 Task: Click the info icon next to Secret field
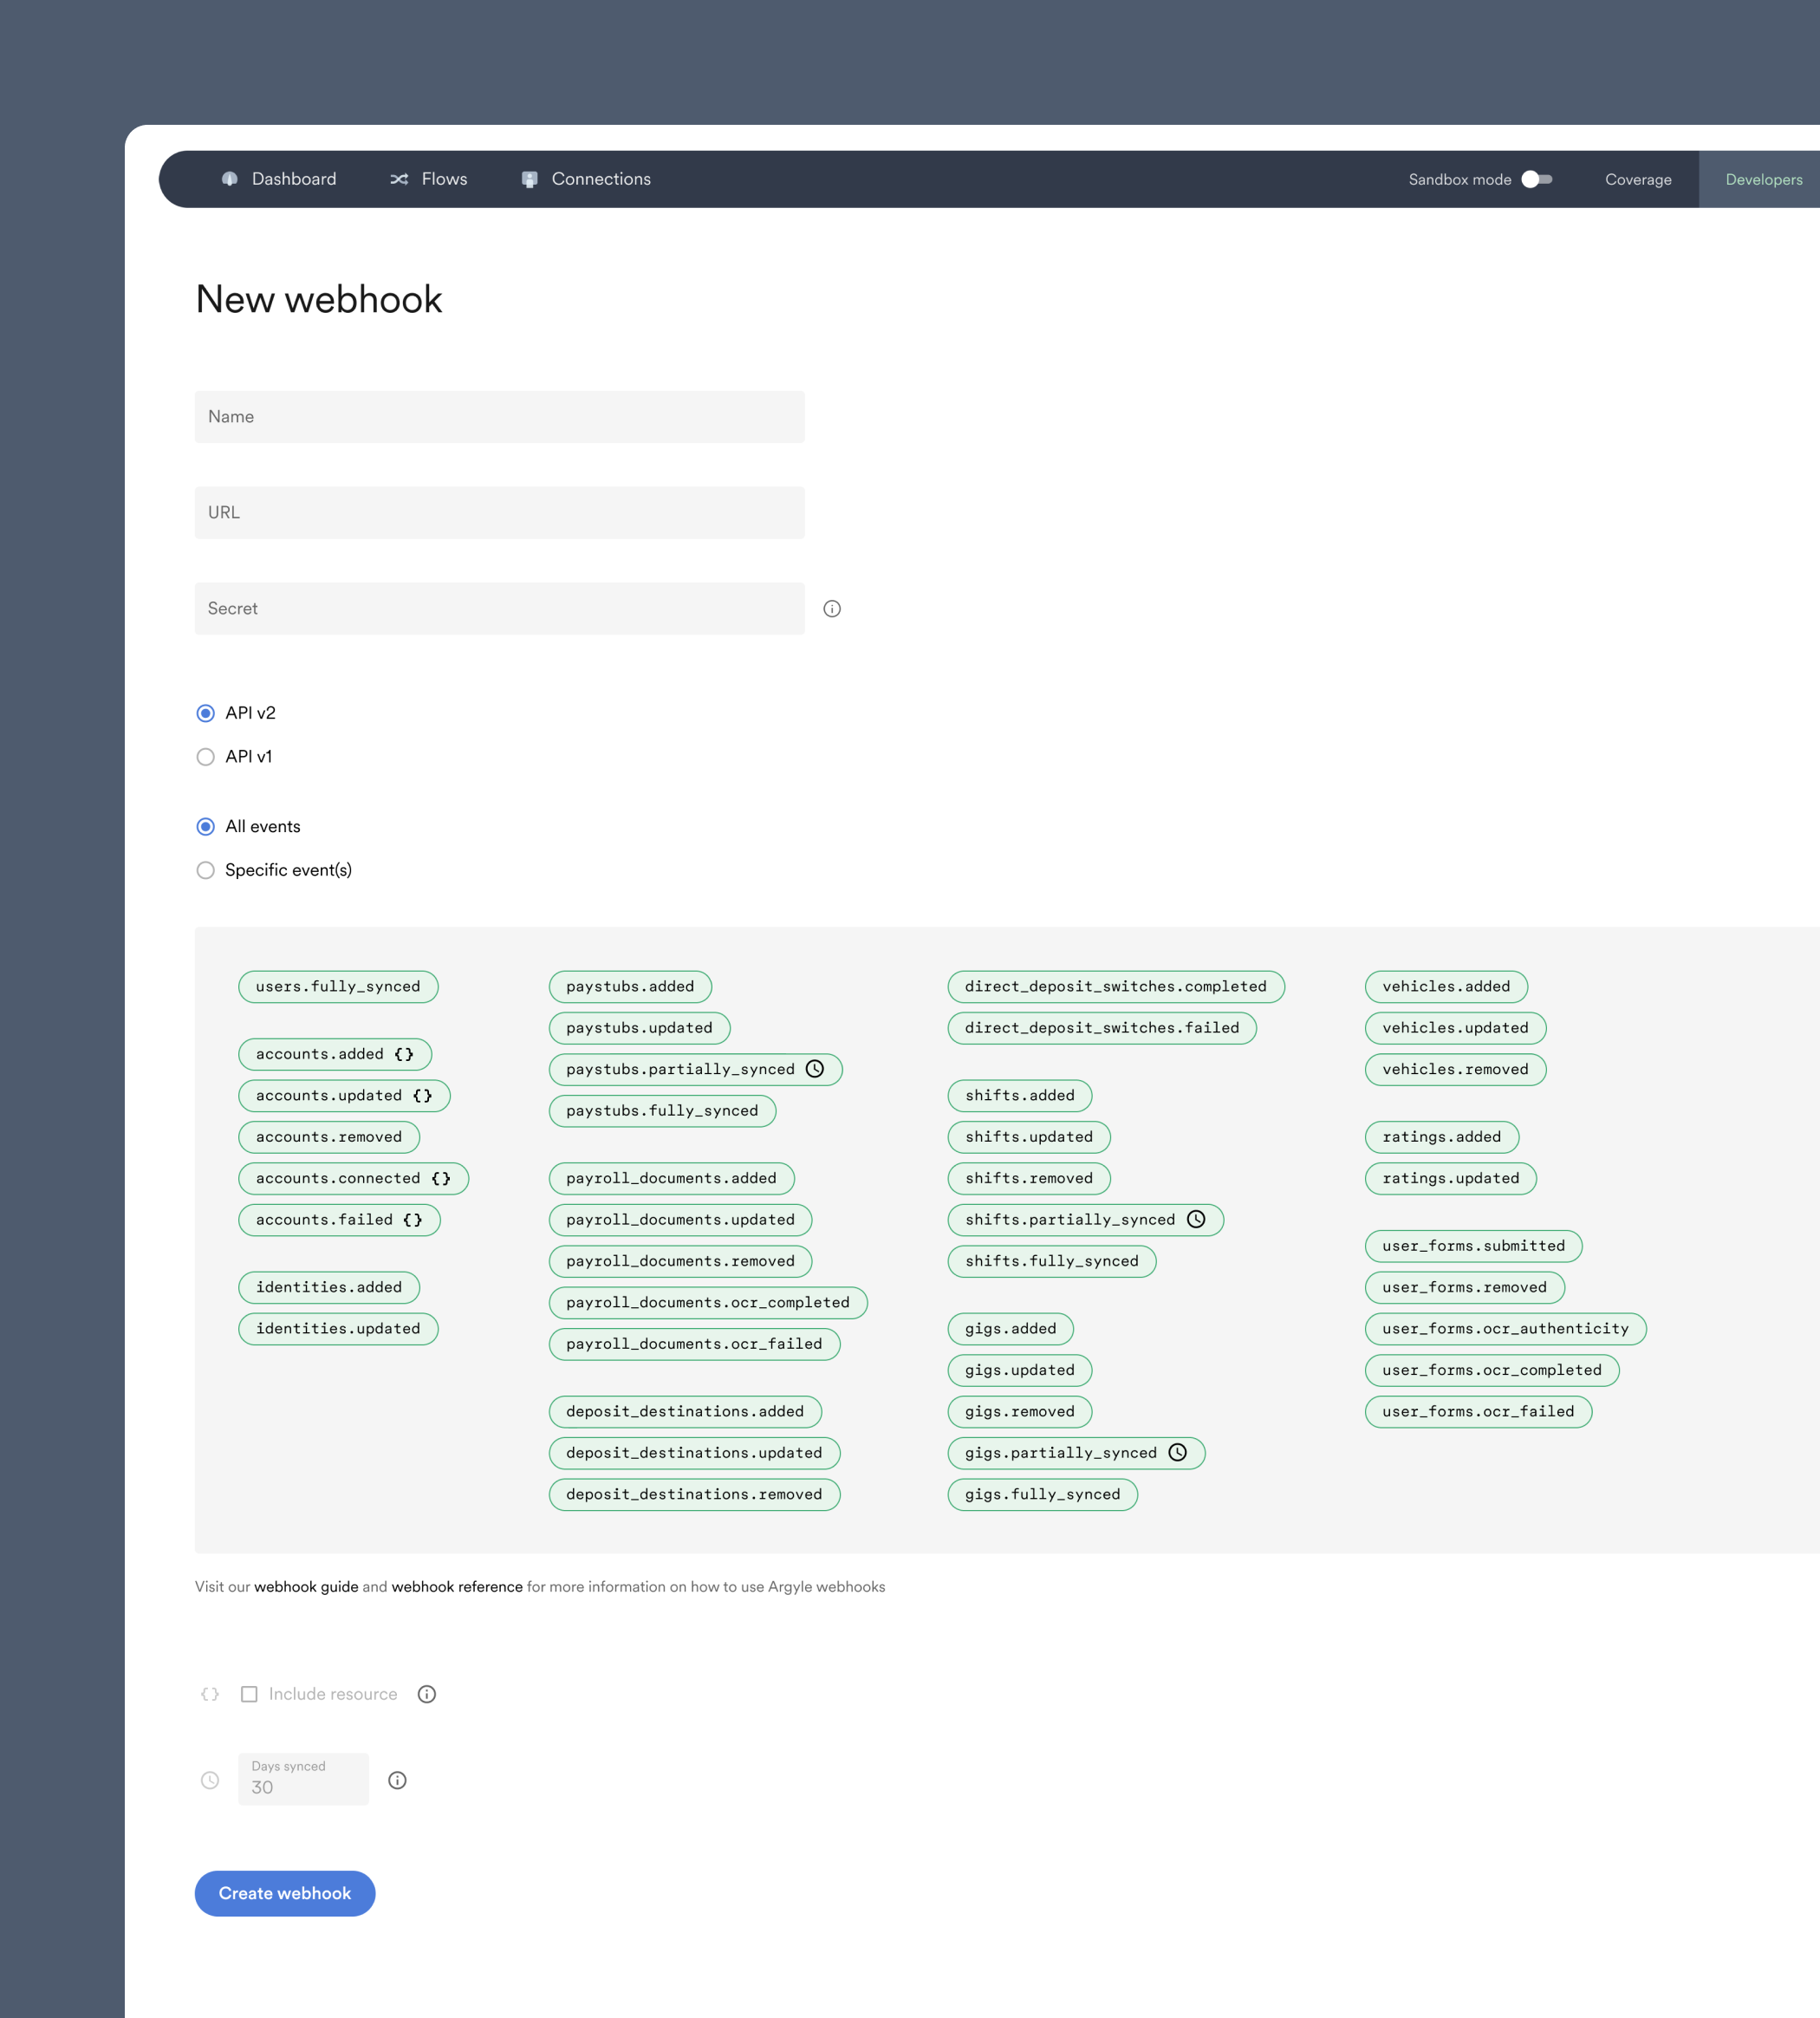coord(833,608)
